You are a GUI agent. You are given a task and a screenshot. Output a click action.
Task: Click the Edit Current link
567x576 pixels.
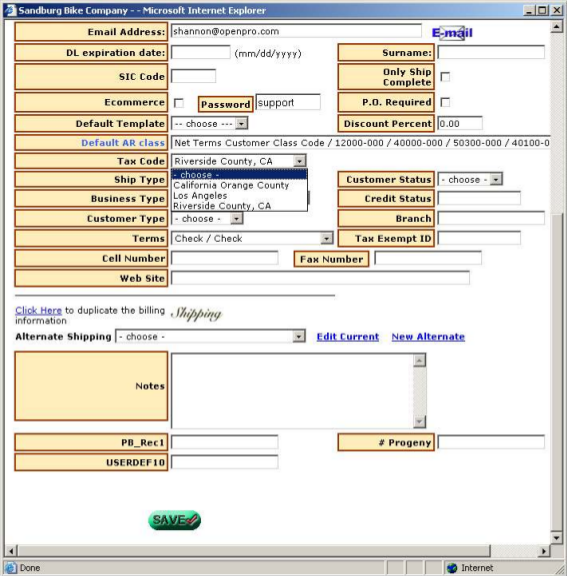[x=348, y=336]
